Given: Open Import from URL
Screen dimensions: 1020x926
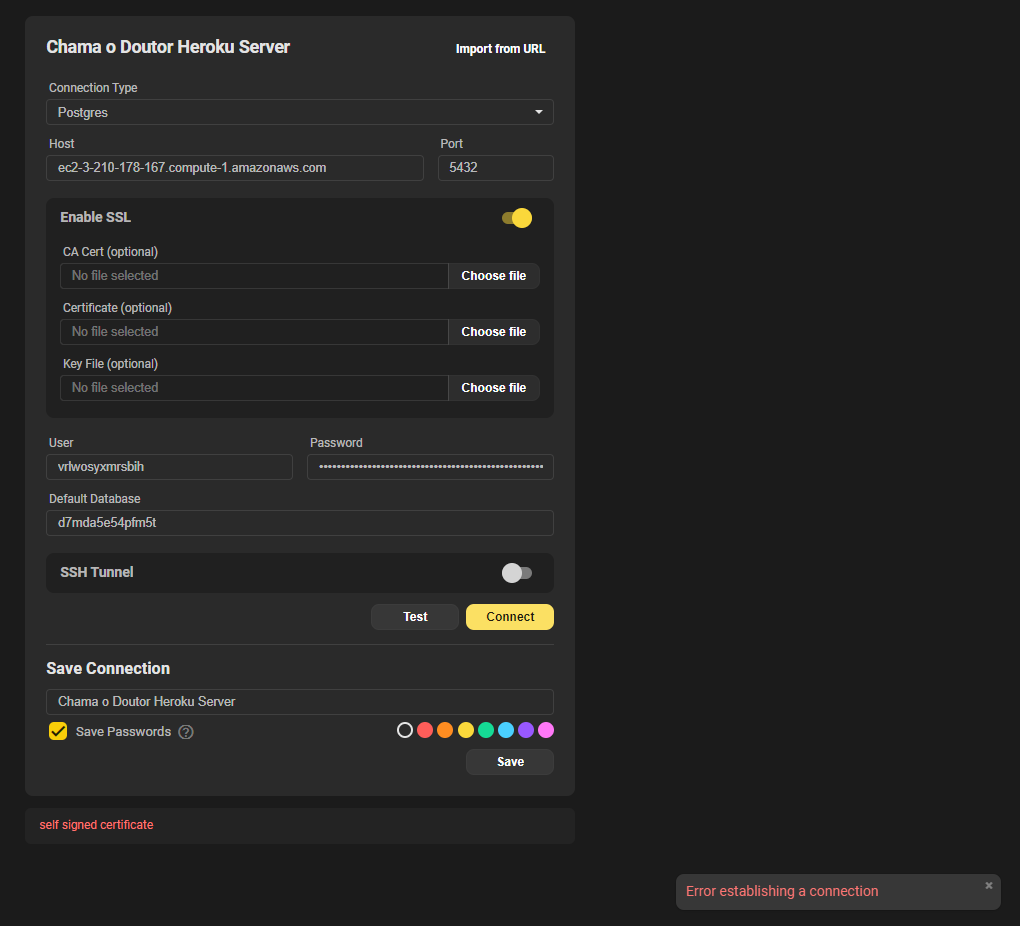Looking at the screenshot, I should pos(500,48).
